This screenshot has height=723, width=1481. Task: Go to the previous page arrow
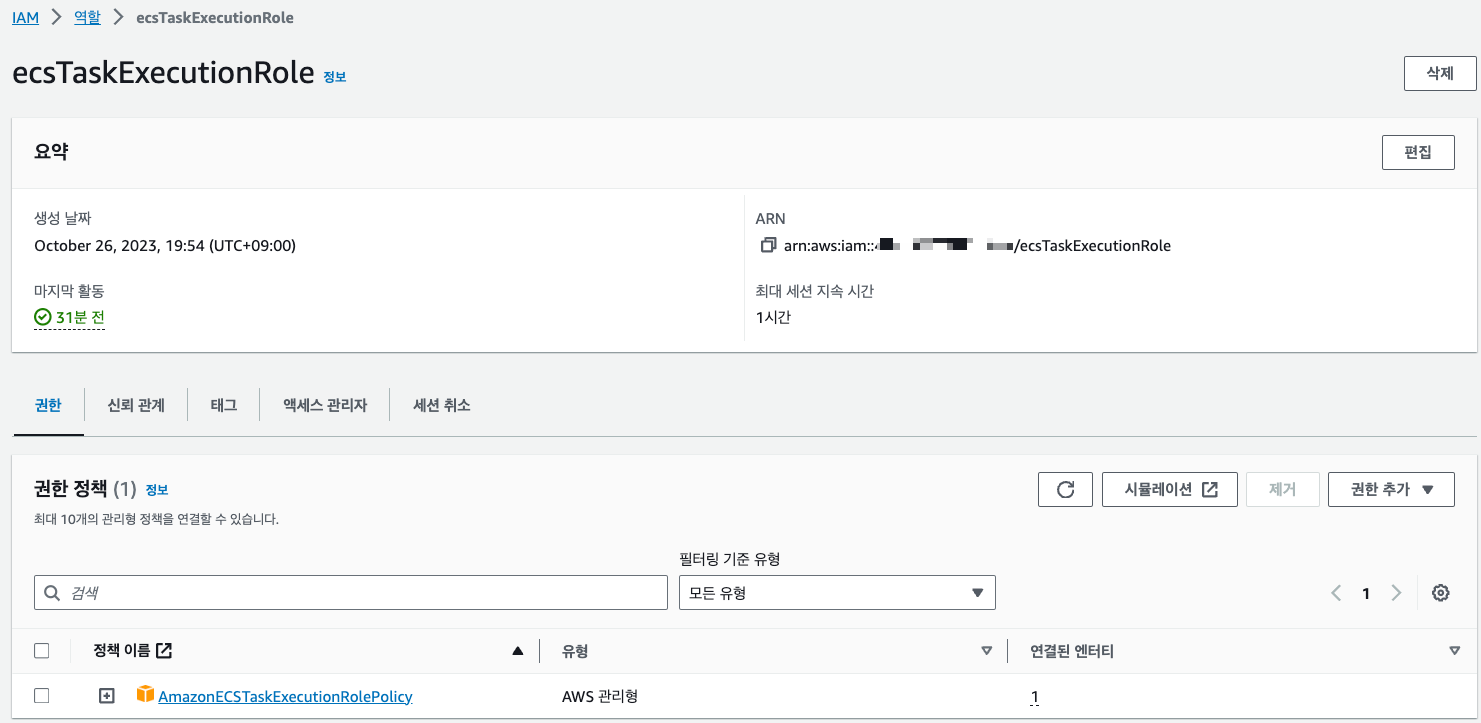click(1336, 593)
